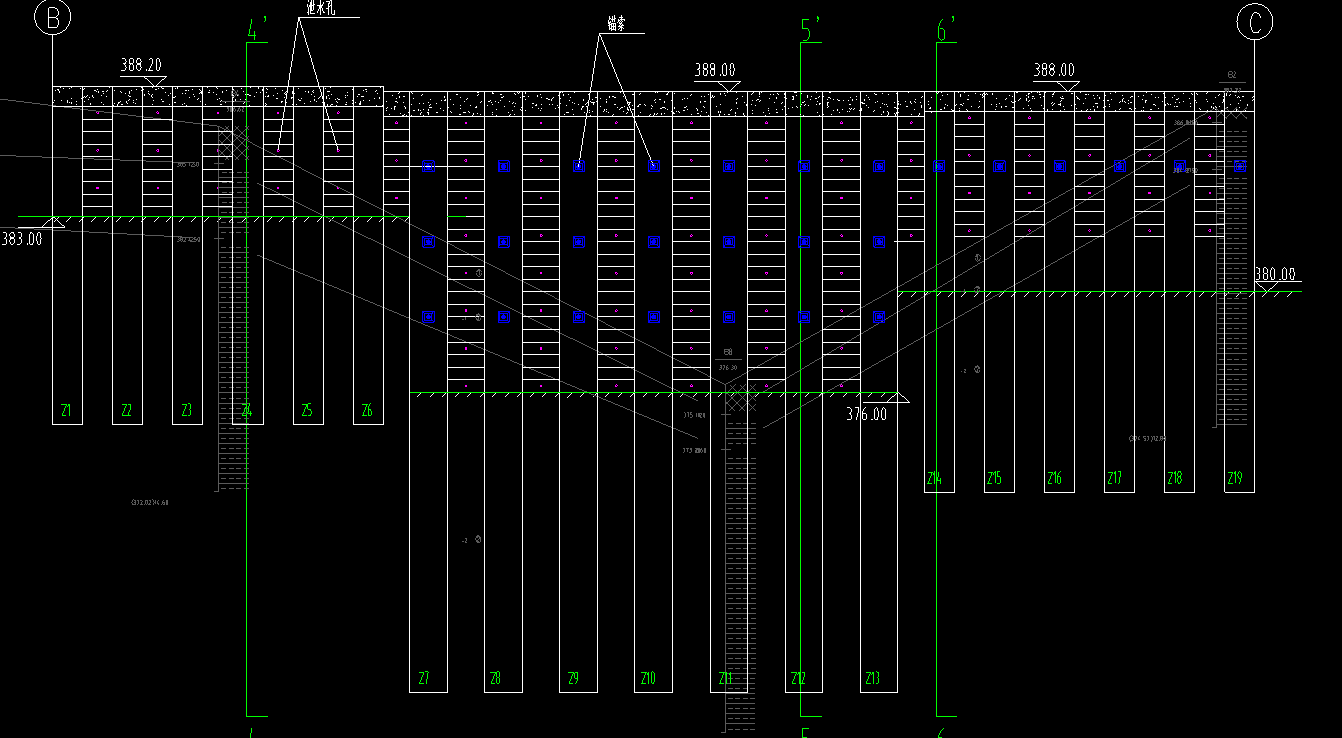Select pile label Z3
Image resolution: width=1342 pixels, height=738 pixels.
186,410
